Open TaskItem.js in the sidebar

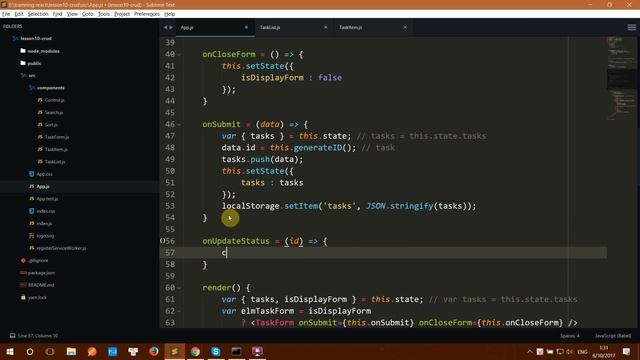[x=56, y=149]
